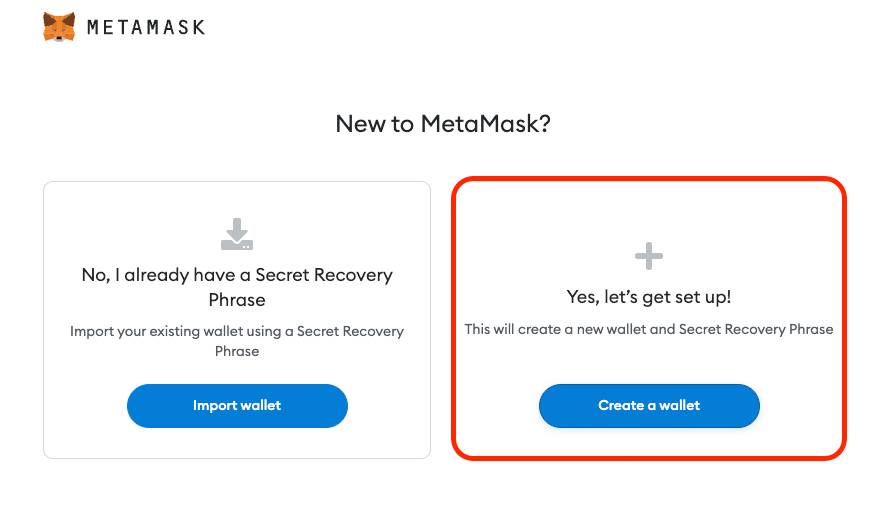Click the MetaMask fox logo

click(59, 26)
